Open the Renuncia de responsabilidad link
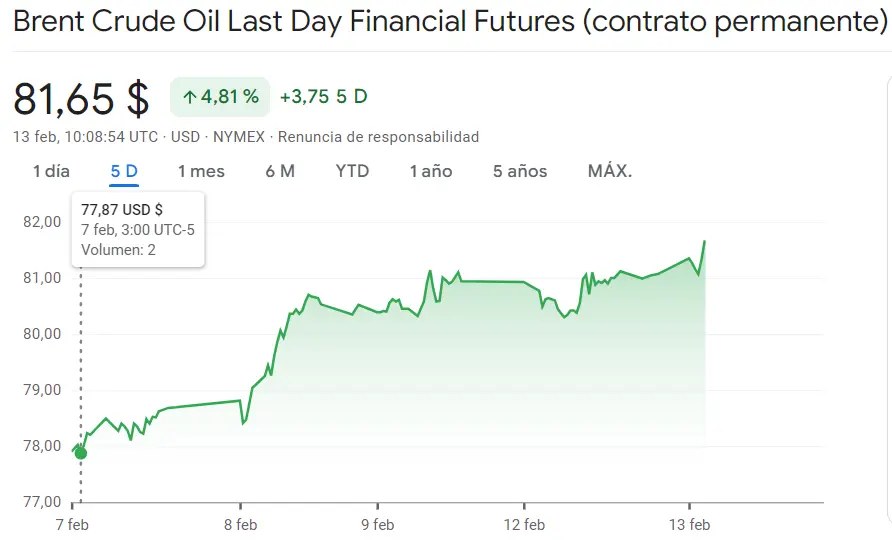 pyautogui.click(x=379, y=136)
